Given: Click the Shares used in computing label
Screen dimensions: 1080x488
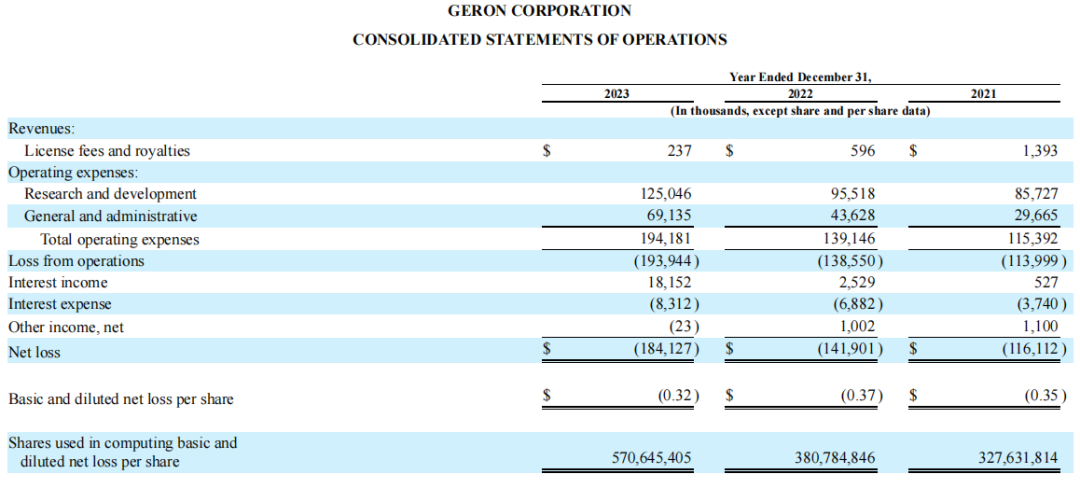Looking at the screenshot, I should pyautogui.click(x=123, y=452).
